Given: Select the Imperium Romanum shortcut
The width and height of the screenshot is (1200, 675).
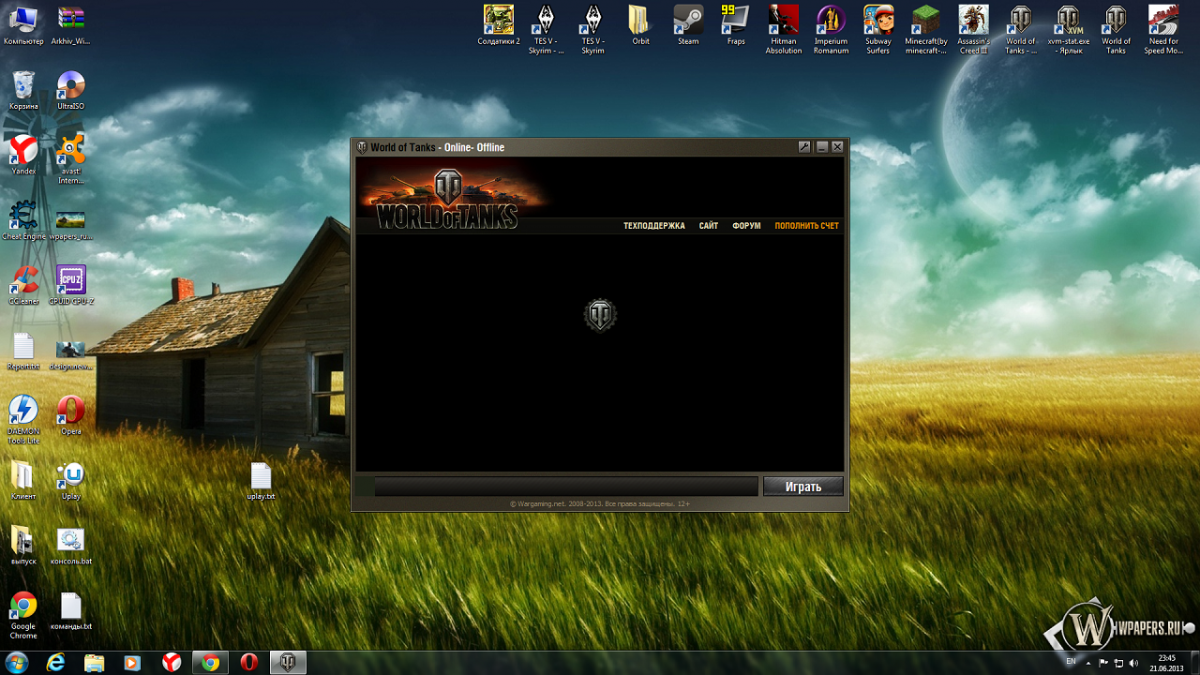Looking at the screenshot, I should (x=830, y=29).
